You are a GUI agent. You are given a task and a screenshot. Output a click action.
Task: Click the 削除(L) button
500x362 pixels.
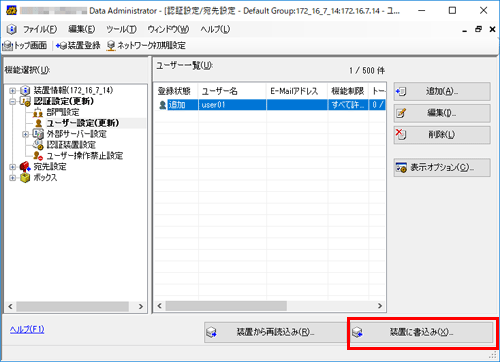(x=442, y=135)
